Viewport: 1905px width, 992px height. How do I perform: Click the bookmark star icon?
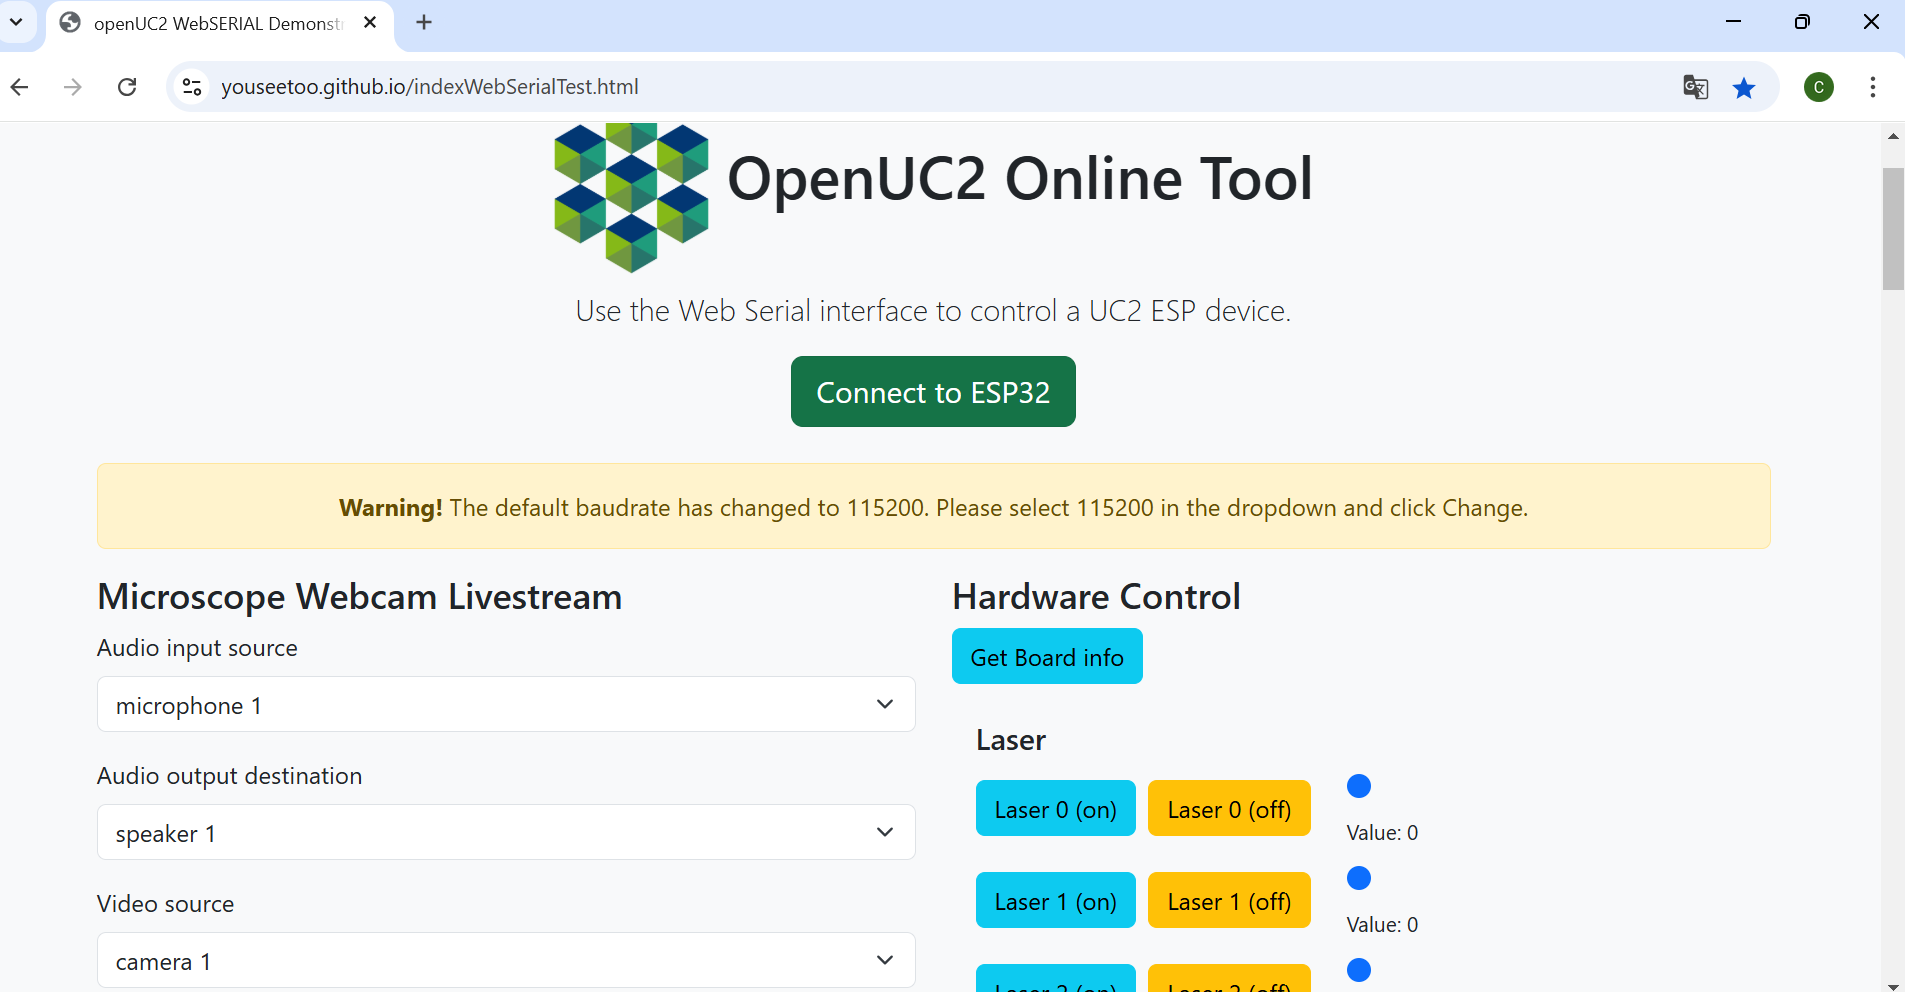[x=1744, y=88]
